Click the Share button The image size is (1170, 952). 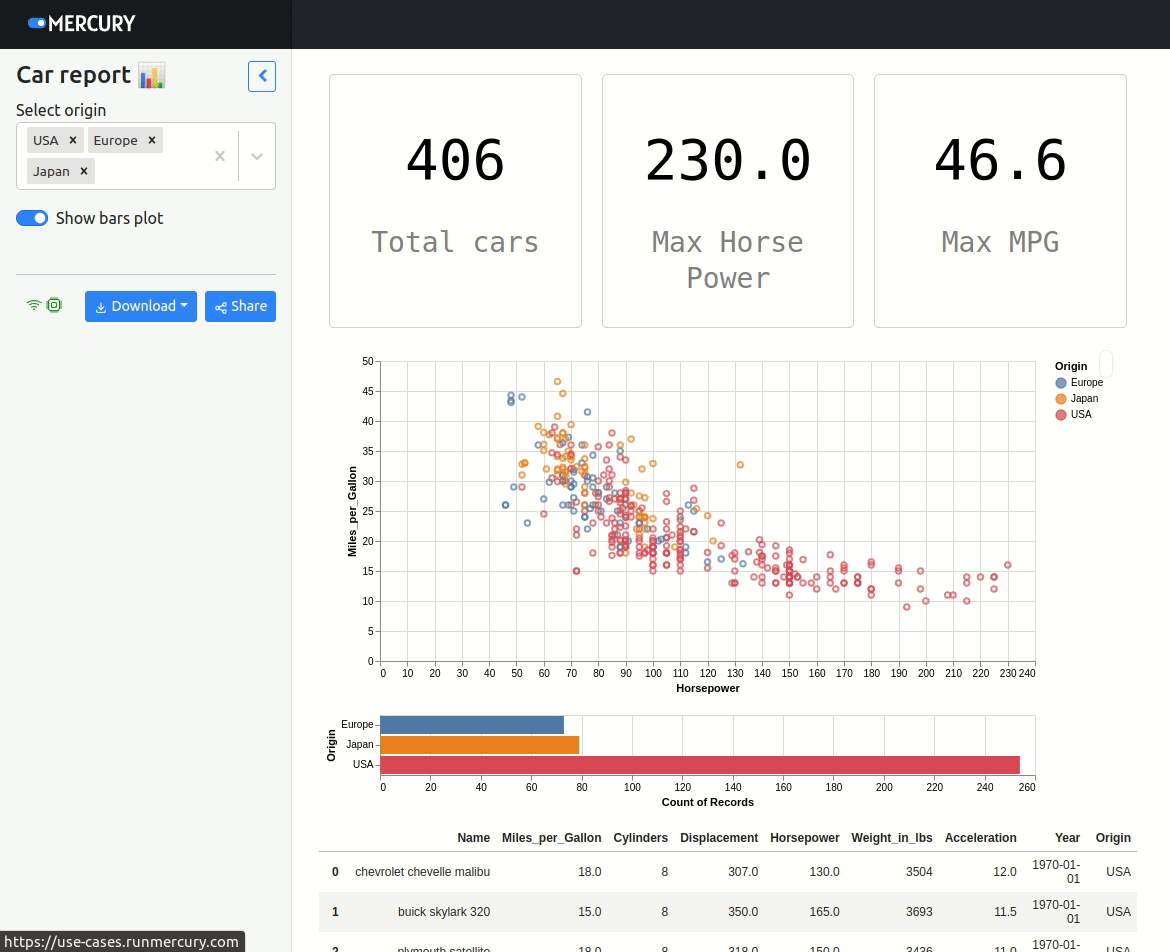pos(240,306)
